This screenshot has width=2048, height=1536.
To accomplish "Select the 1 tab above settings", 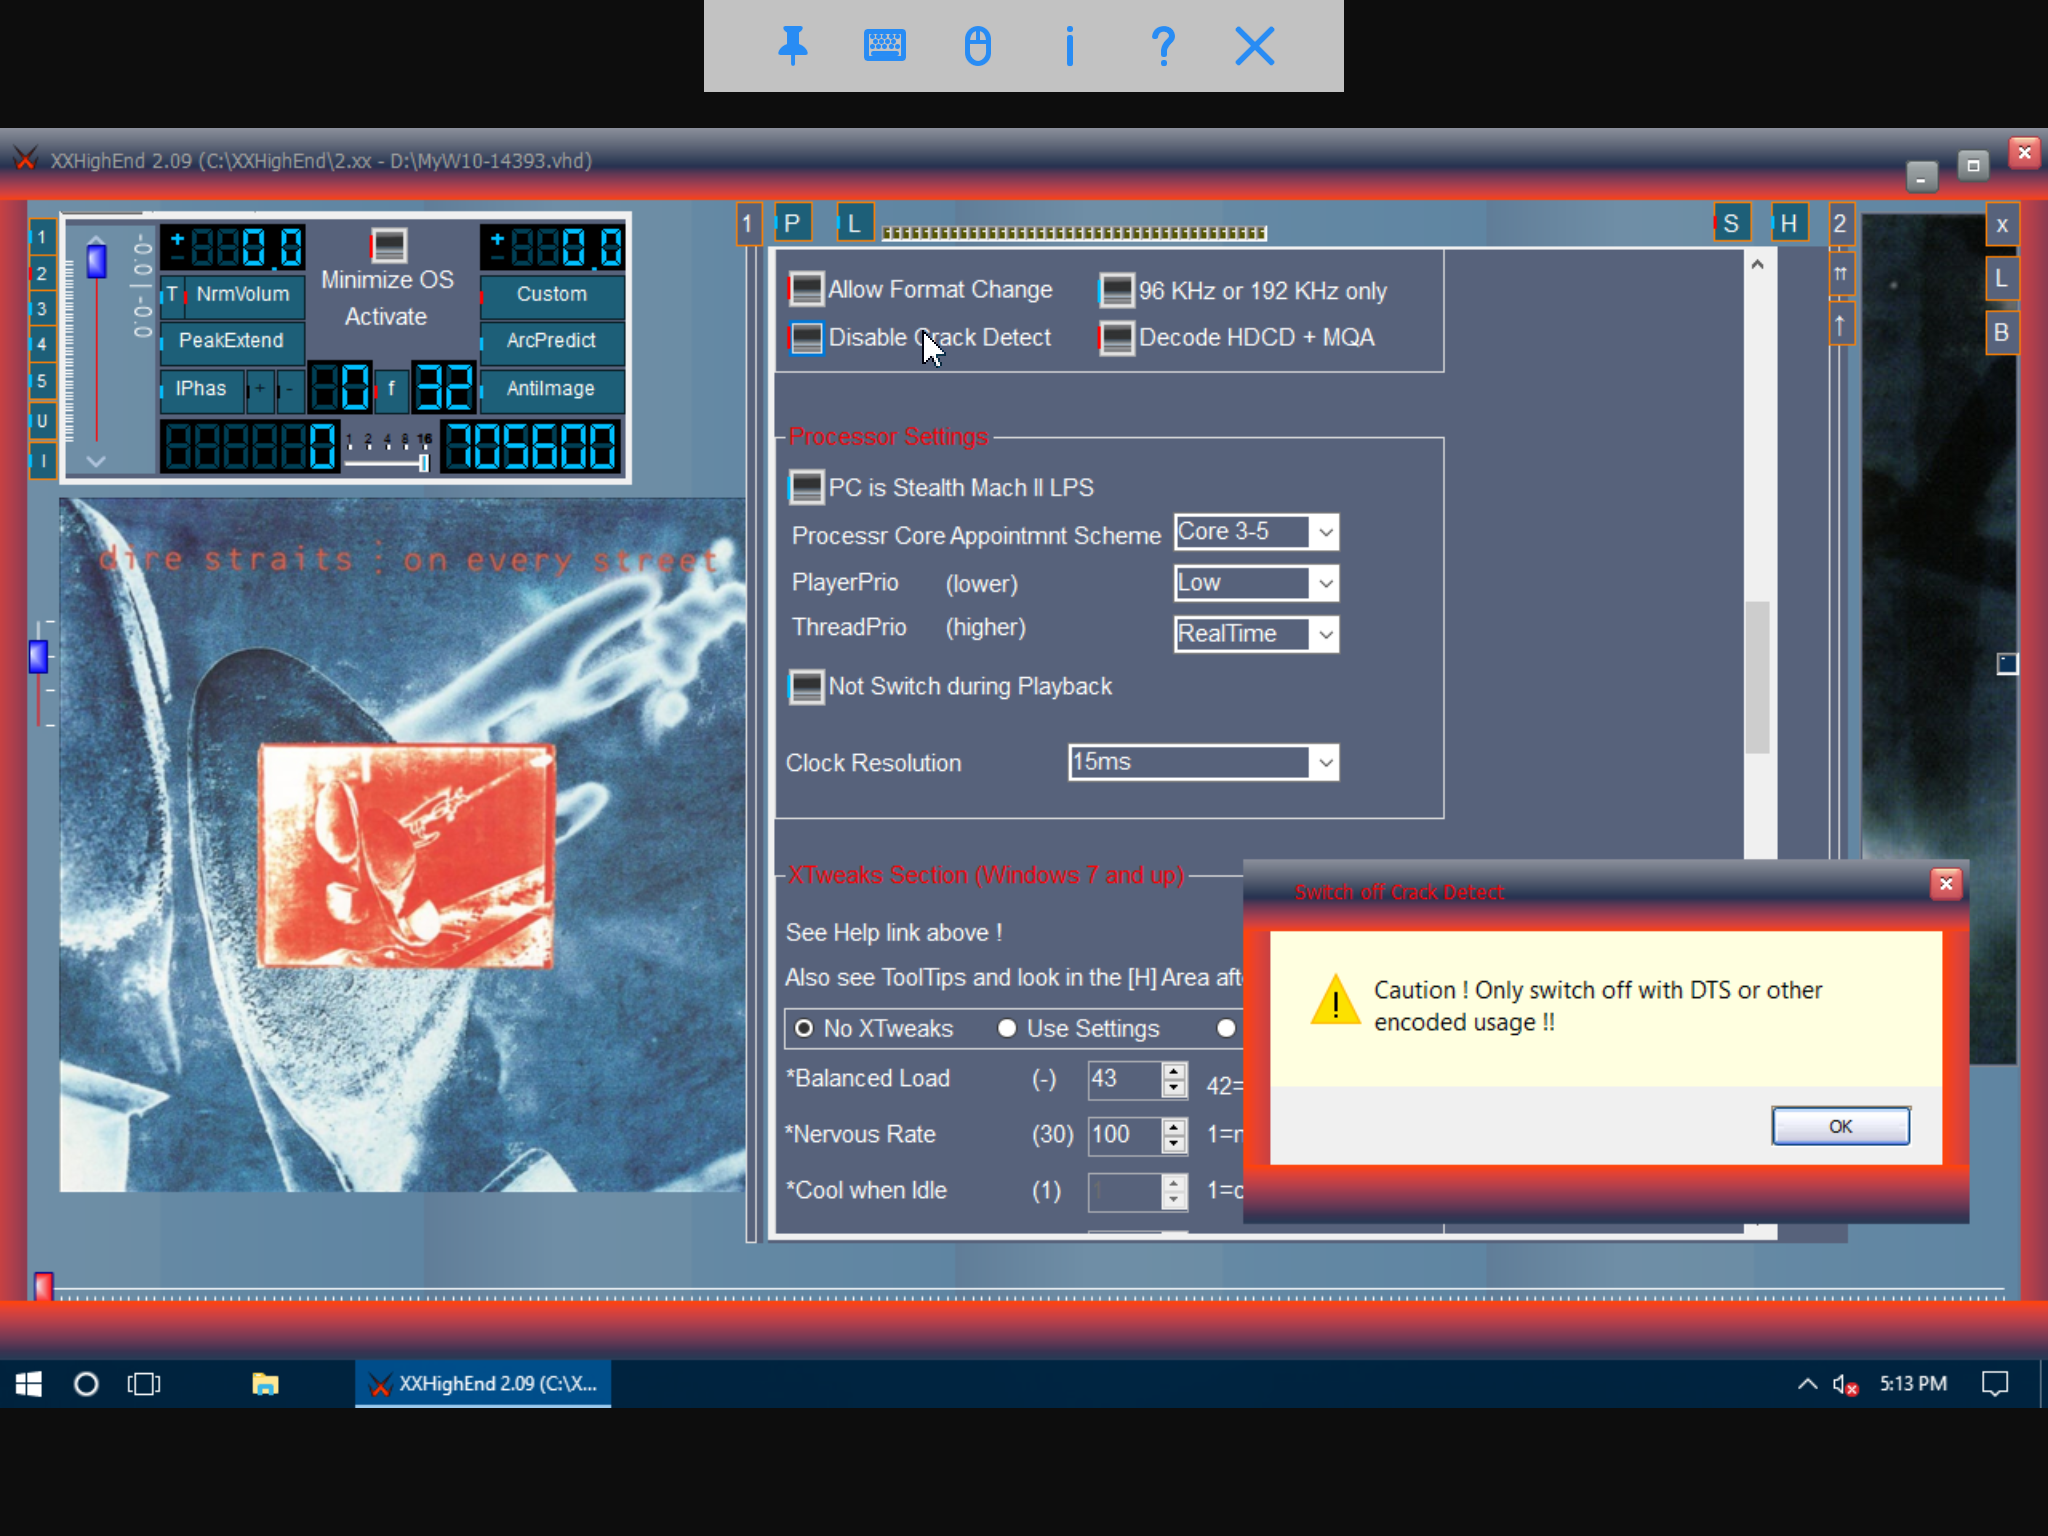I will click(748, 223).
